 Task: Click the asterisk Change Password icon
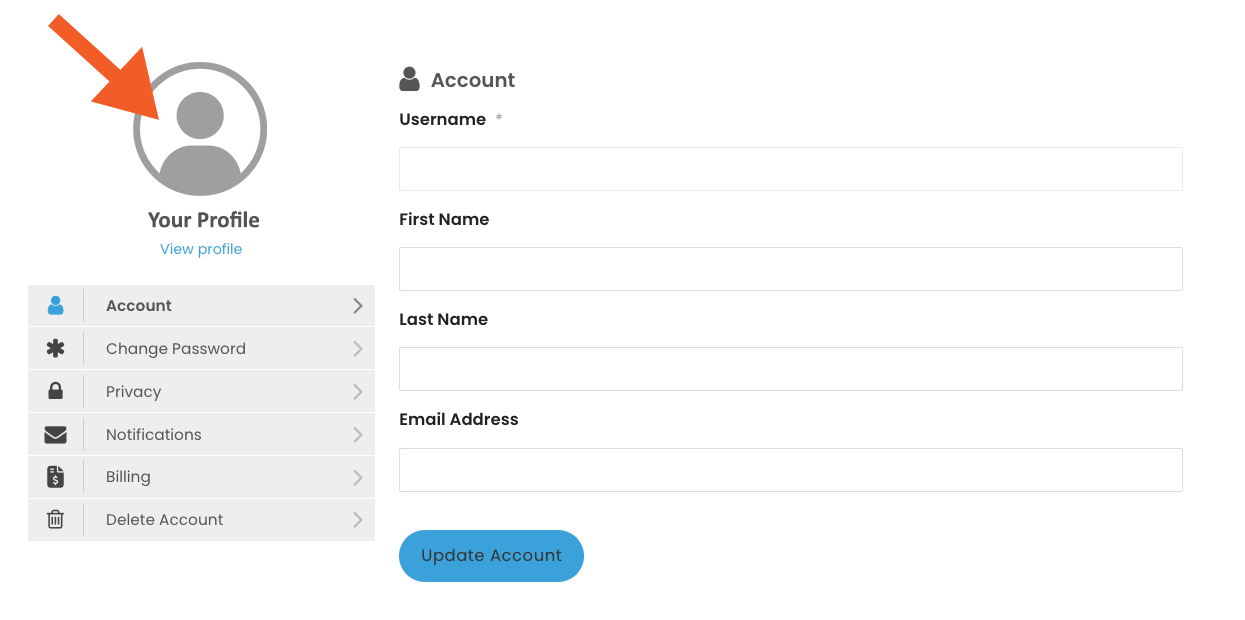point(55,349)
